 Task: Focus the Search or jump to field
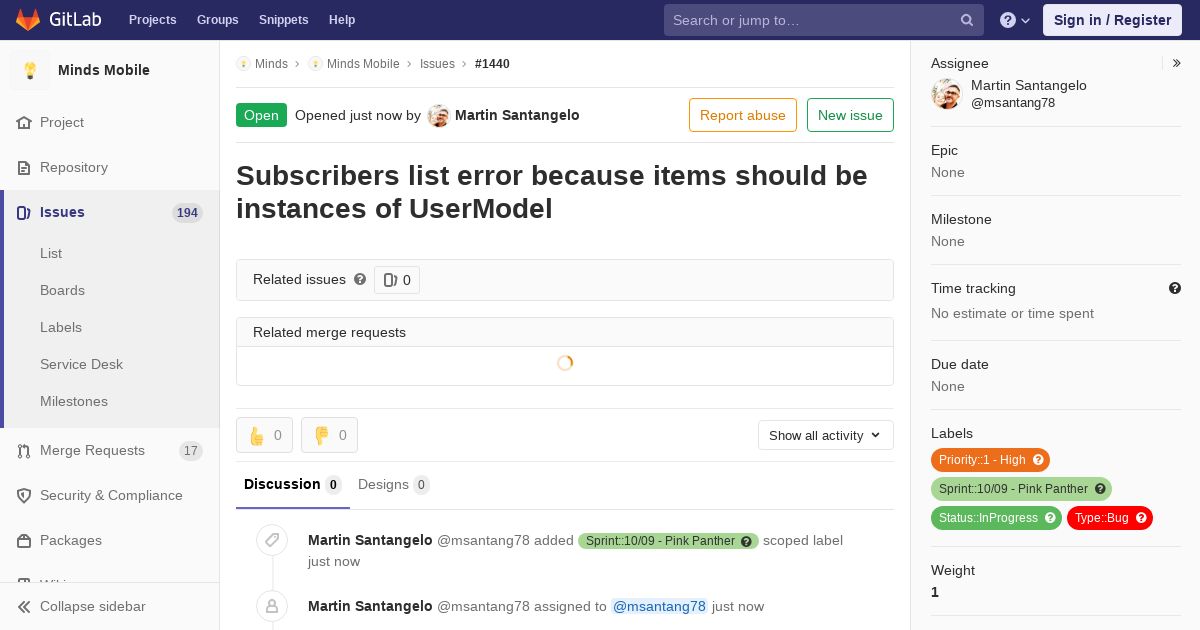coord(810,20)
